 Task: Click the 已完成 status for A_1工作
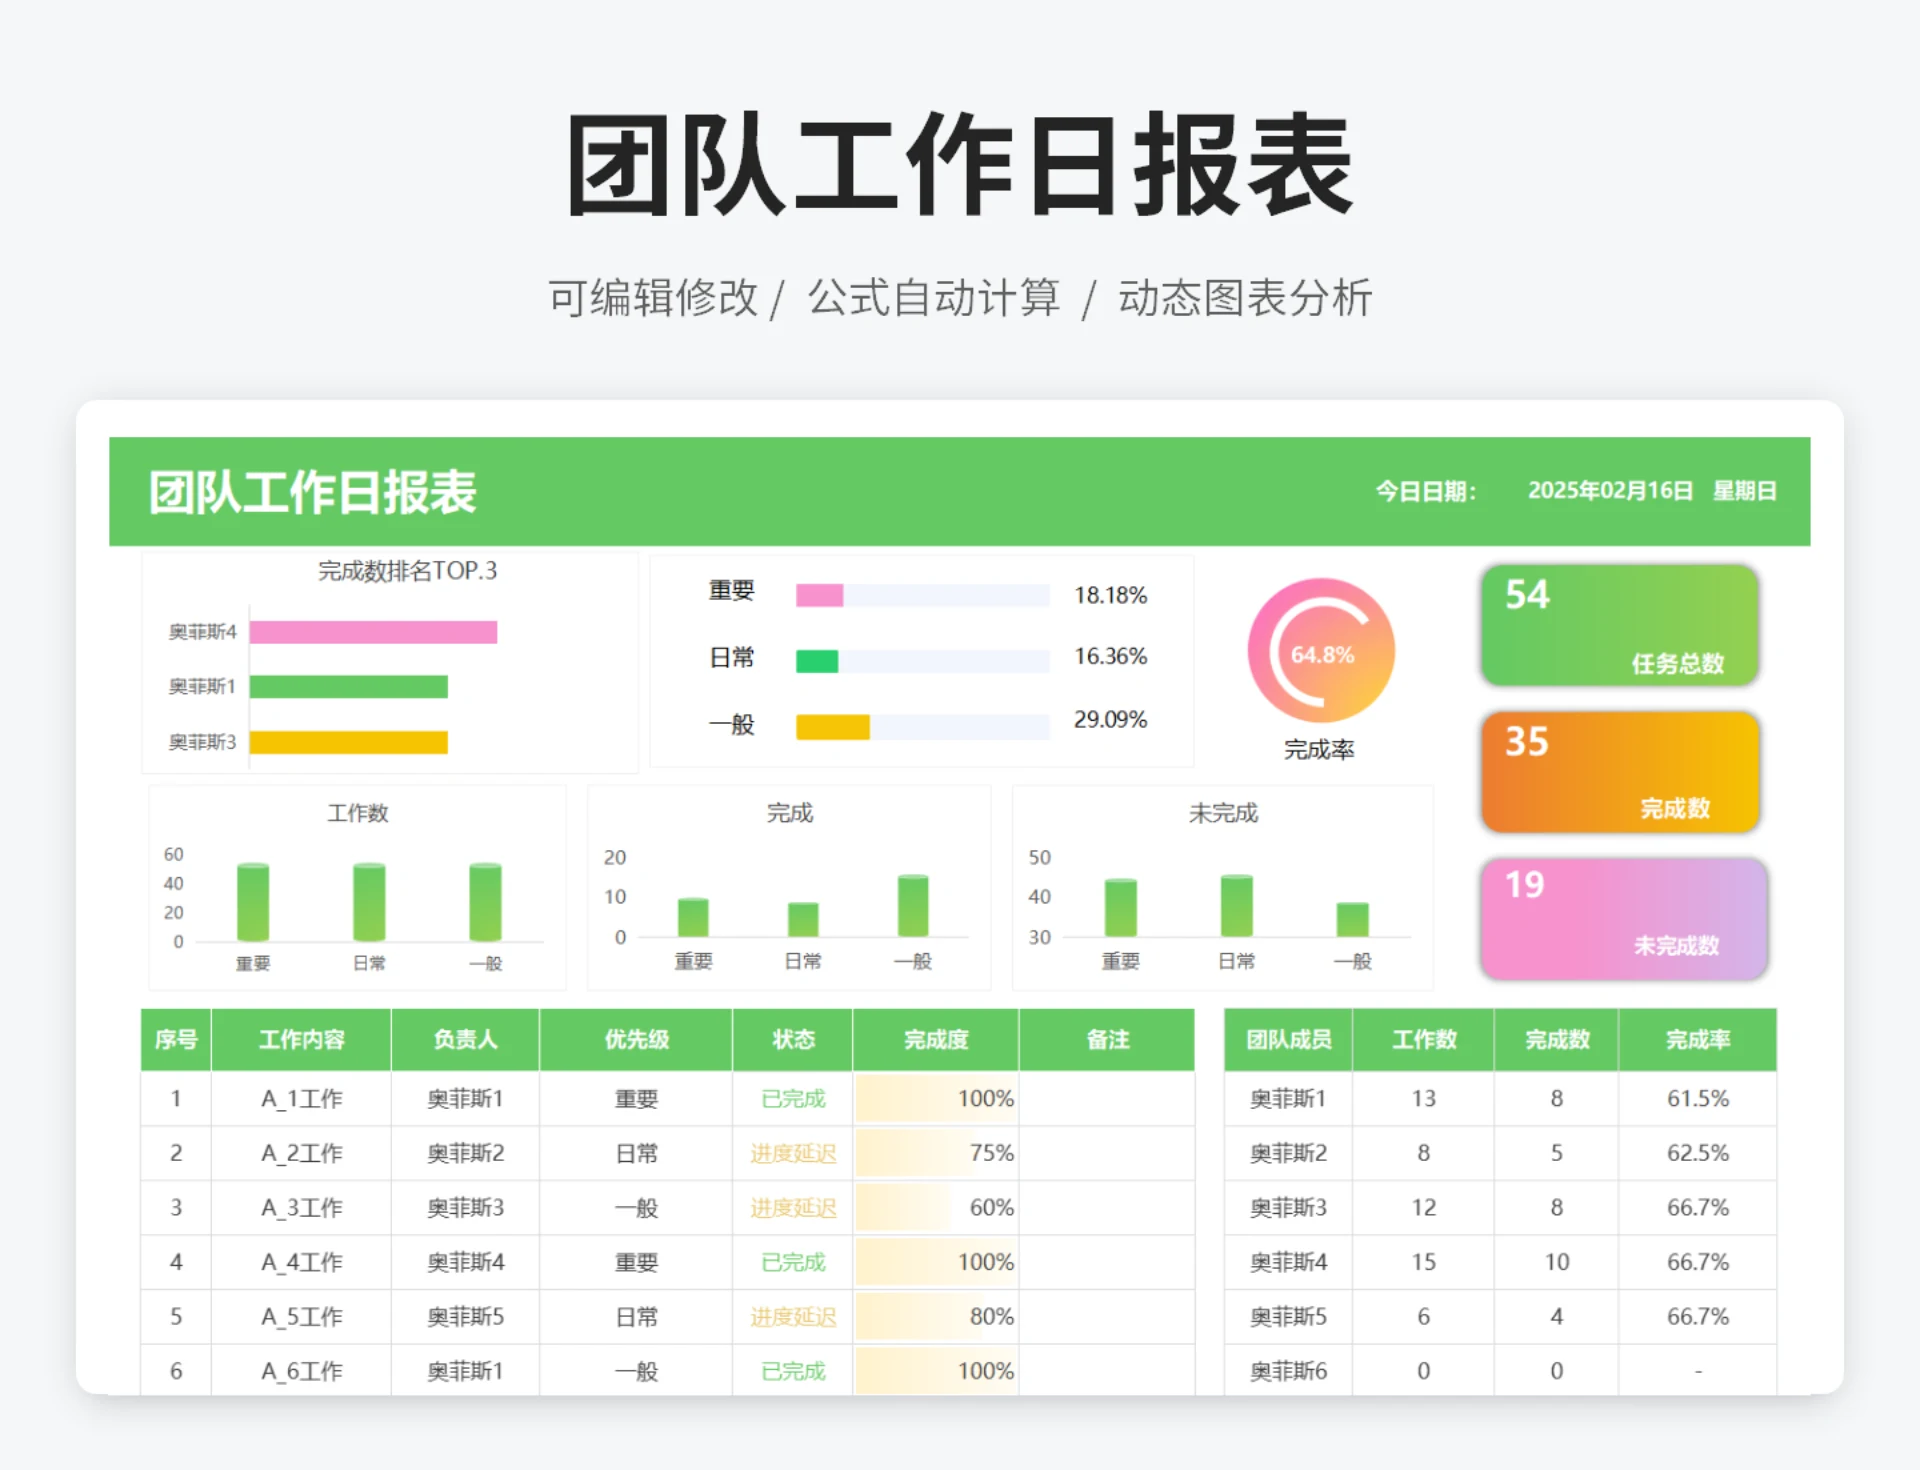792,1098
